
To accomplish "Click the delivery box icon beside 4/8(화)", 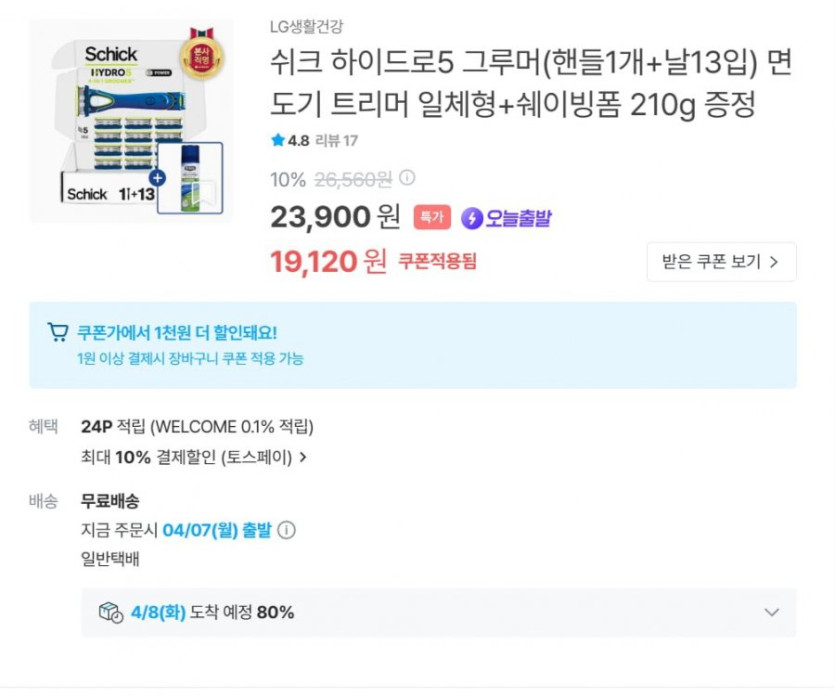I will 110,612.
